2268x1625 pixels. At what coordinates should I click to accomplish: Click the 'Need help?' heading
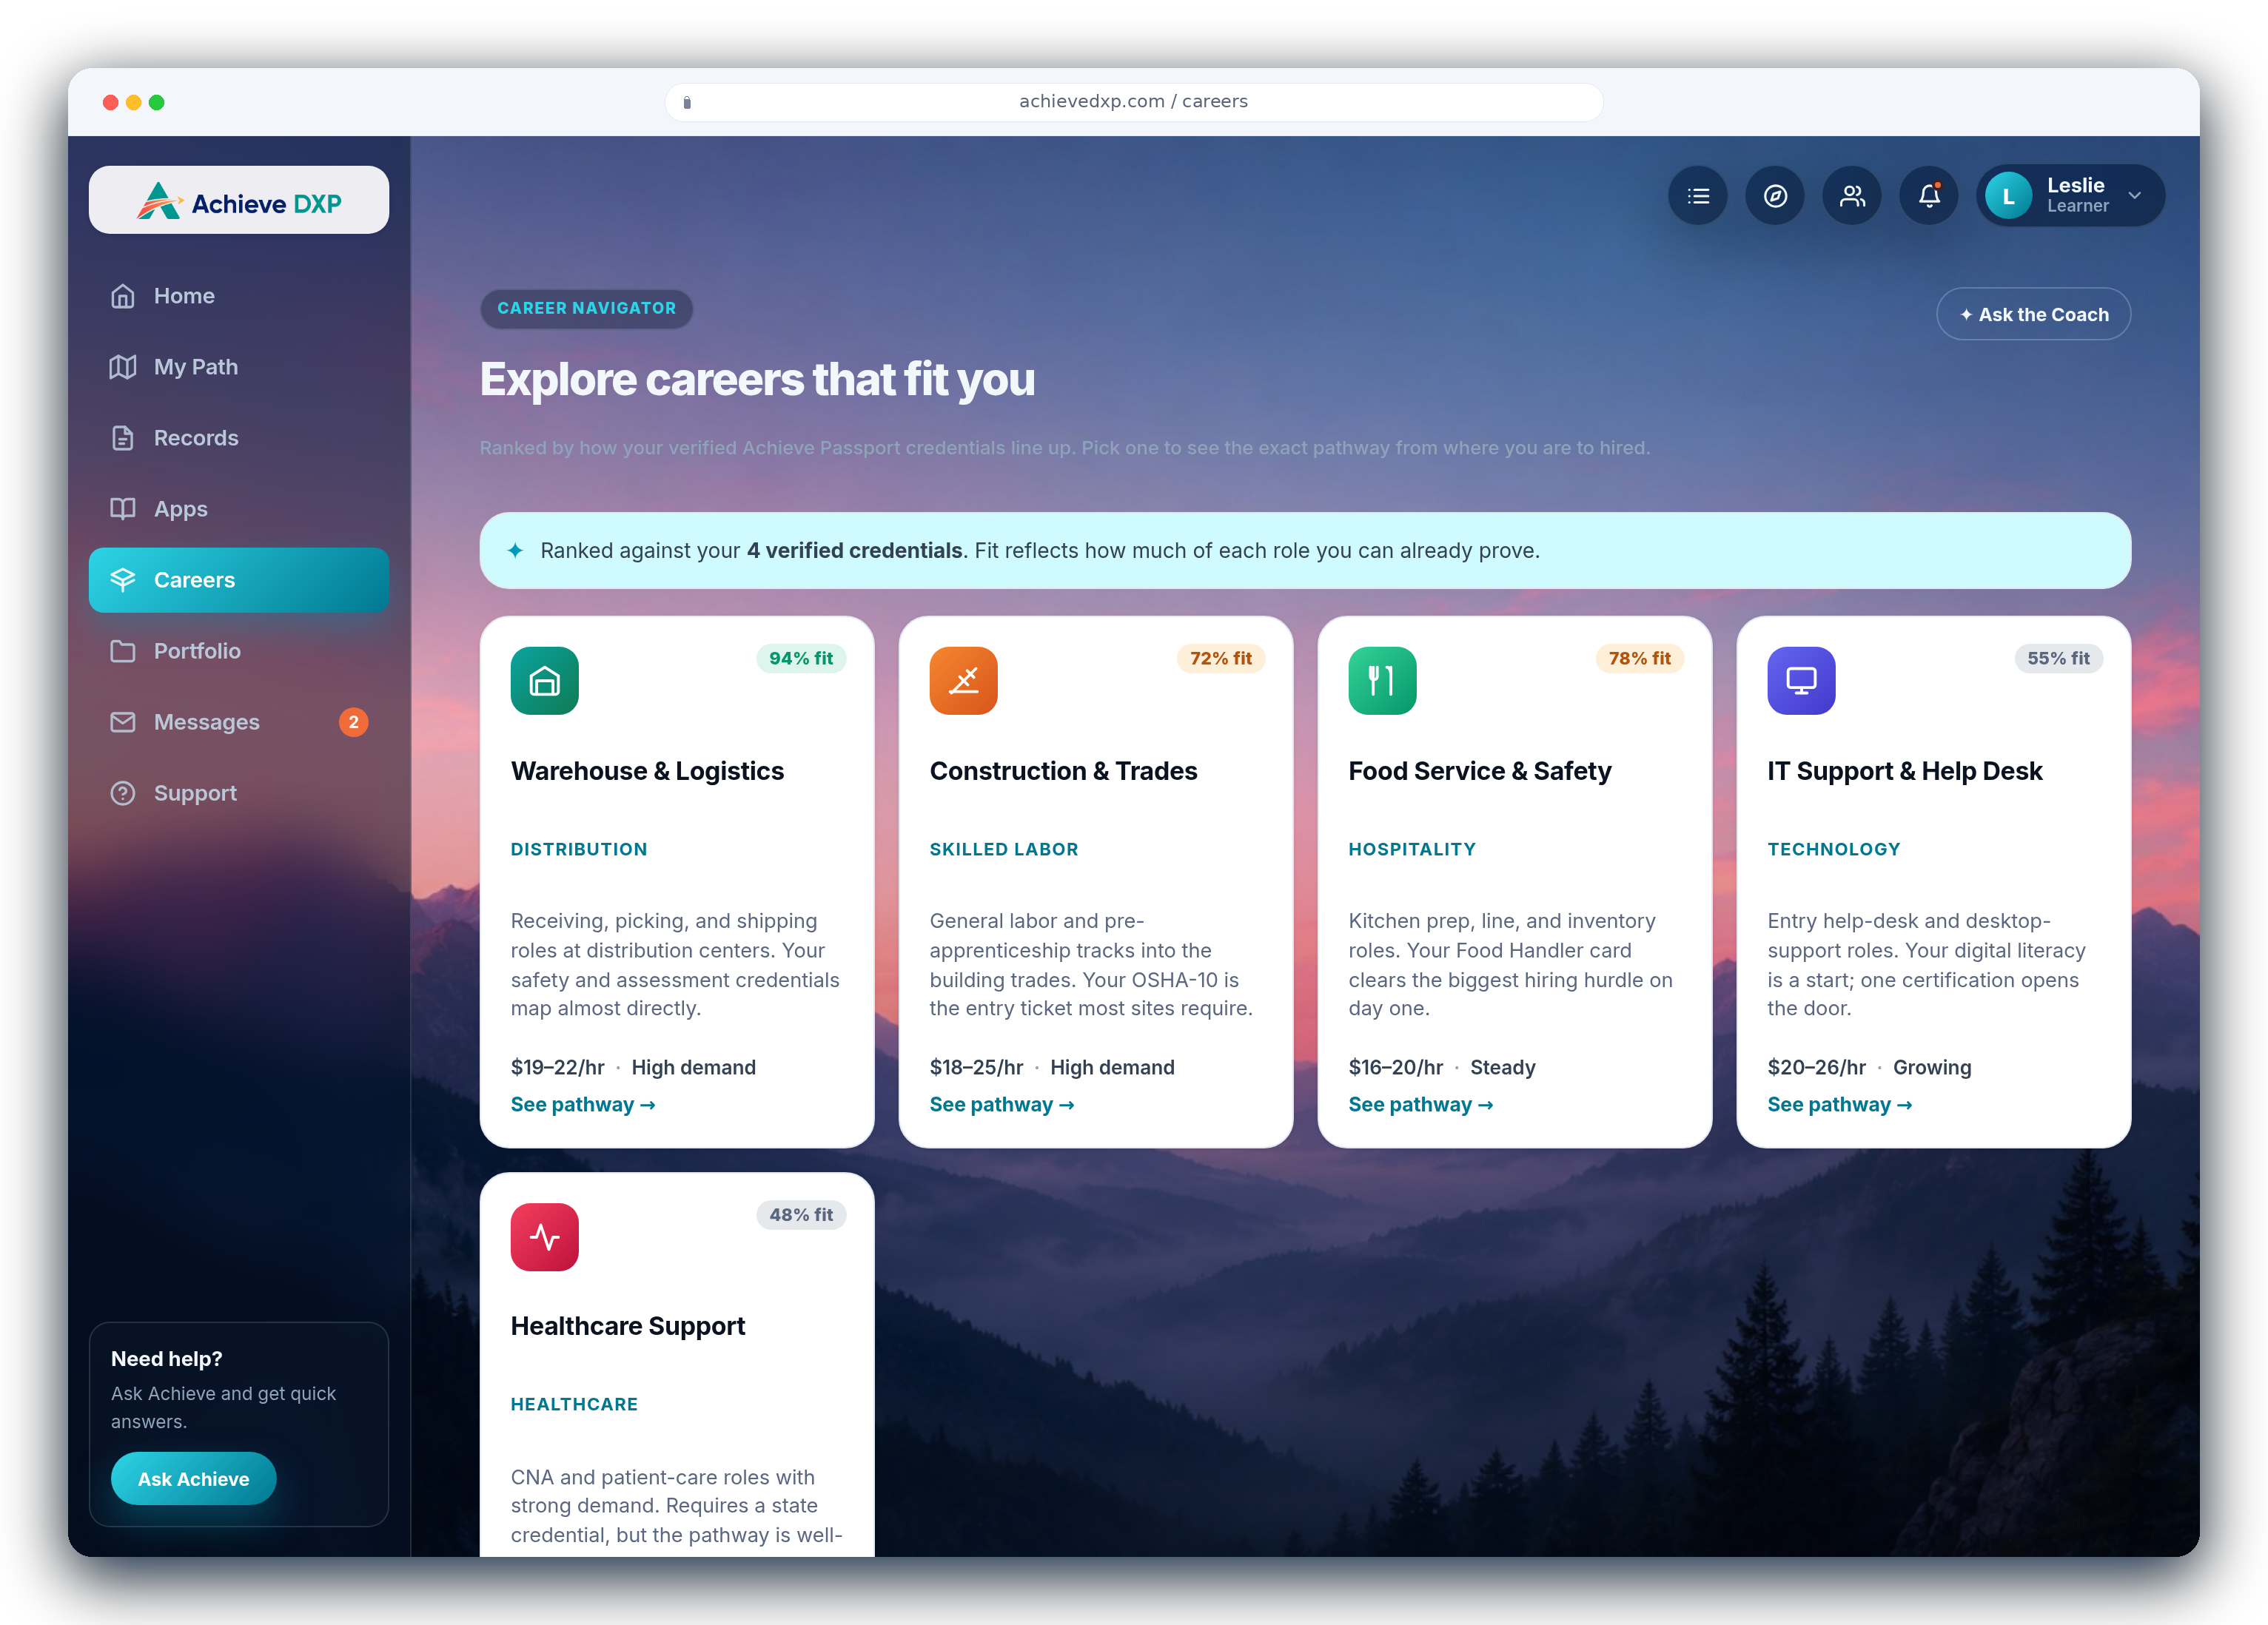[166, 1358]
